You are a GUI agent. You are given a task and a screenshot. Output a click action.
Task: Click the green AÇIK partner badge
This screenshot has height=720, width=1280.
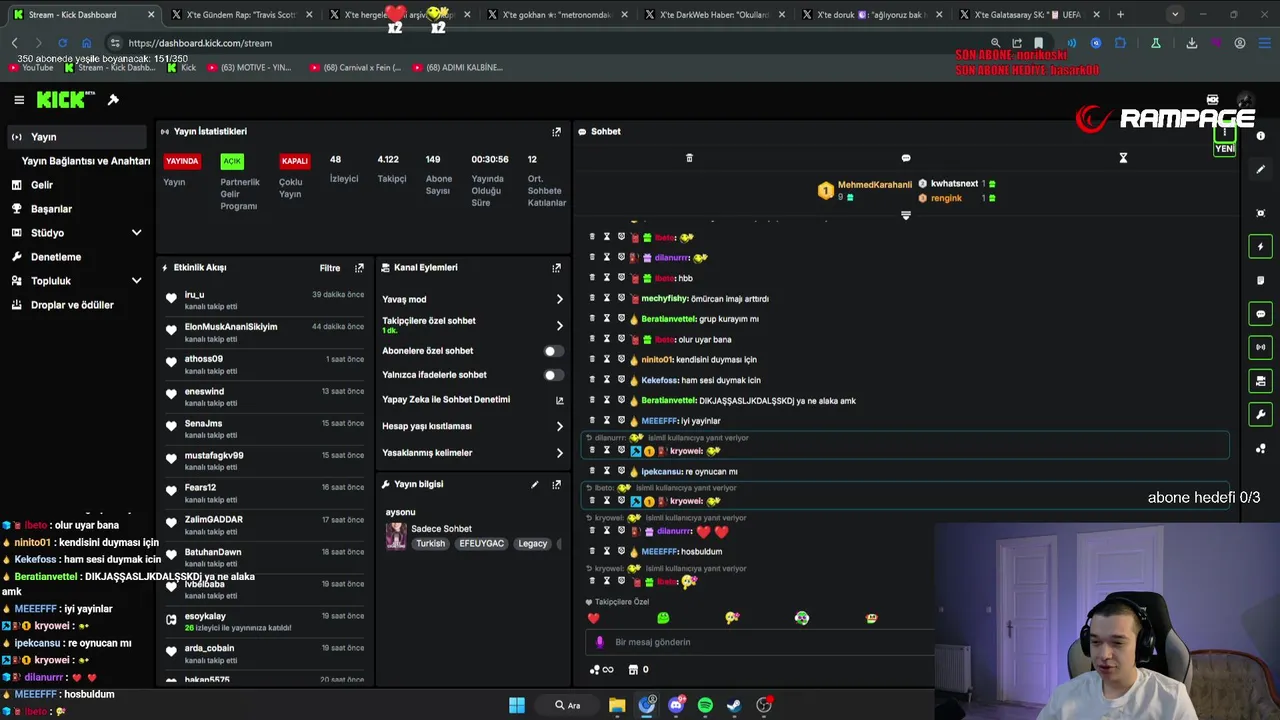pos(232,161)
